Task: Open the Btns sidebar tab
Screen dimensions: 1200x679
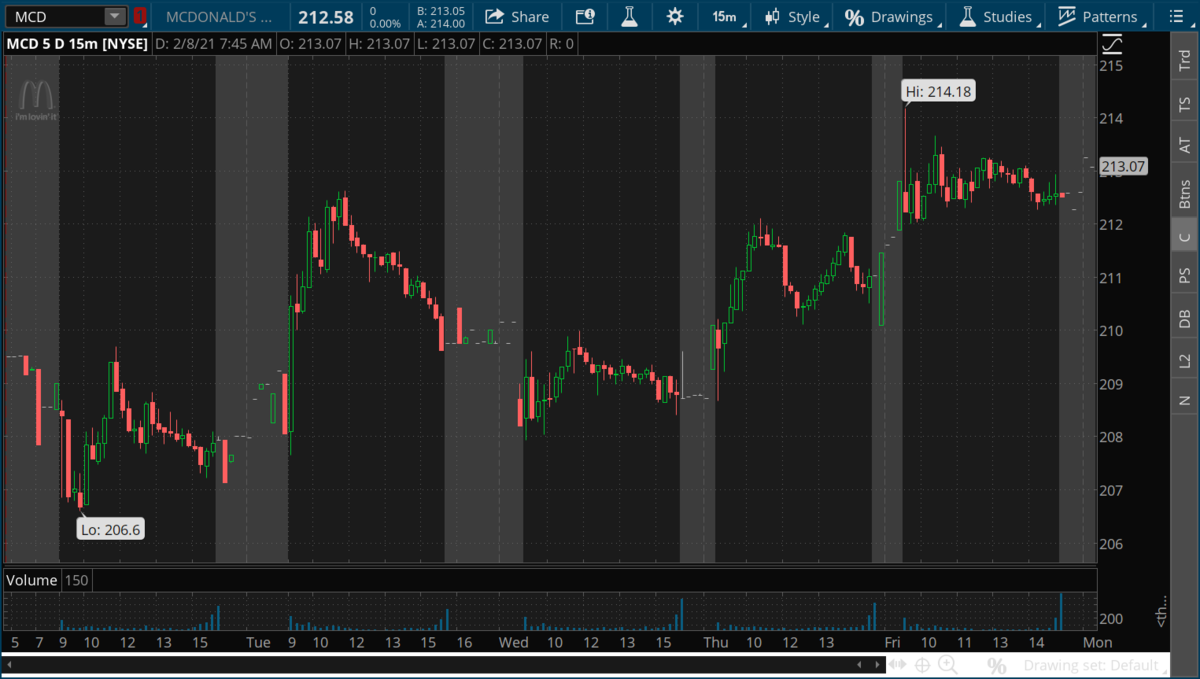Action: pyautogui.click(x=1185, y=193)
